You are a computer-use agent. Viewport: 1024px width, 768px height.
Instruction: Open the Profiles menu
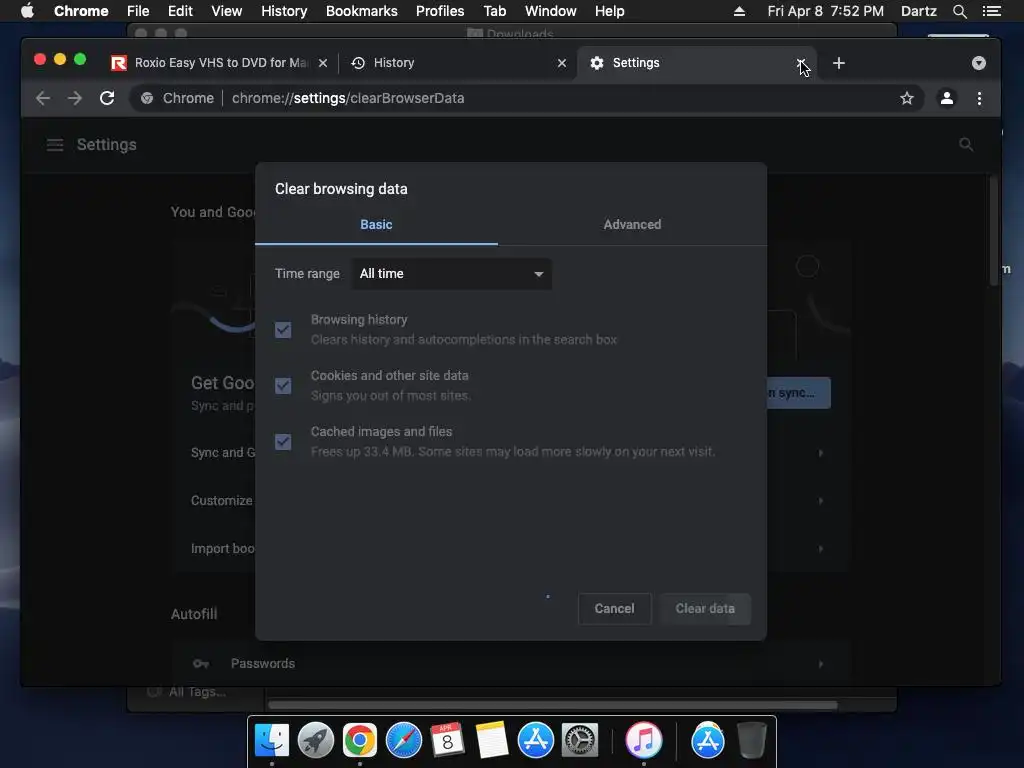tap(440, 11)
